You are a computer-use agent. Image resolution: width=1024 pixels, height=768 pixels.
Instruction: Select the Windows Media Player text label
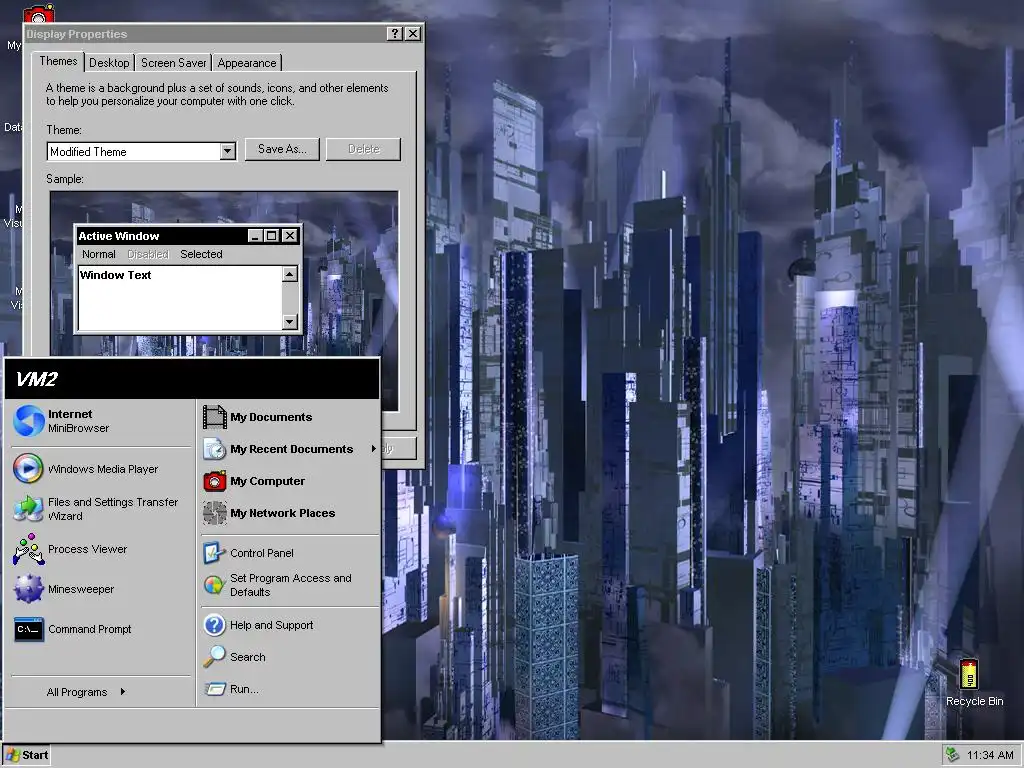click(x=103, y=469)
